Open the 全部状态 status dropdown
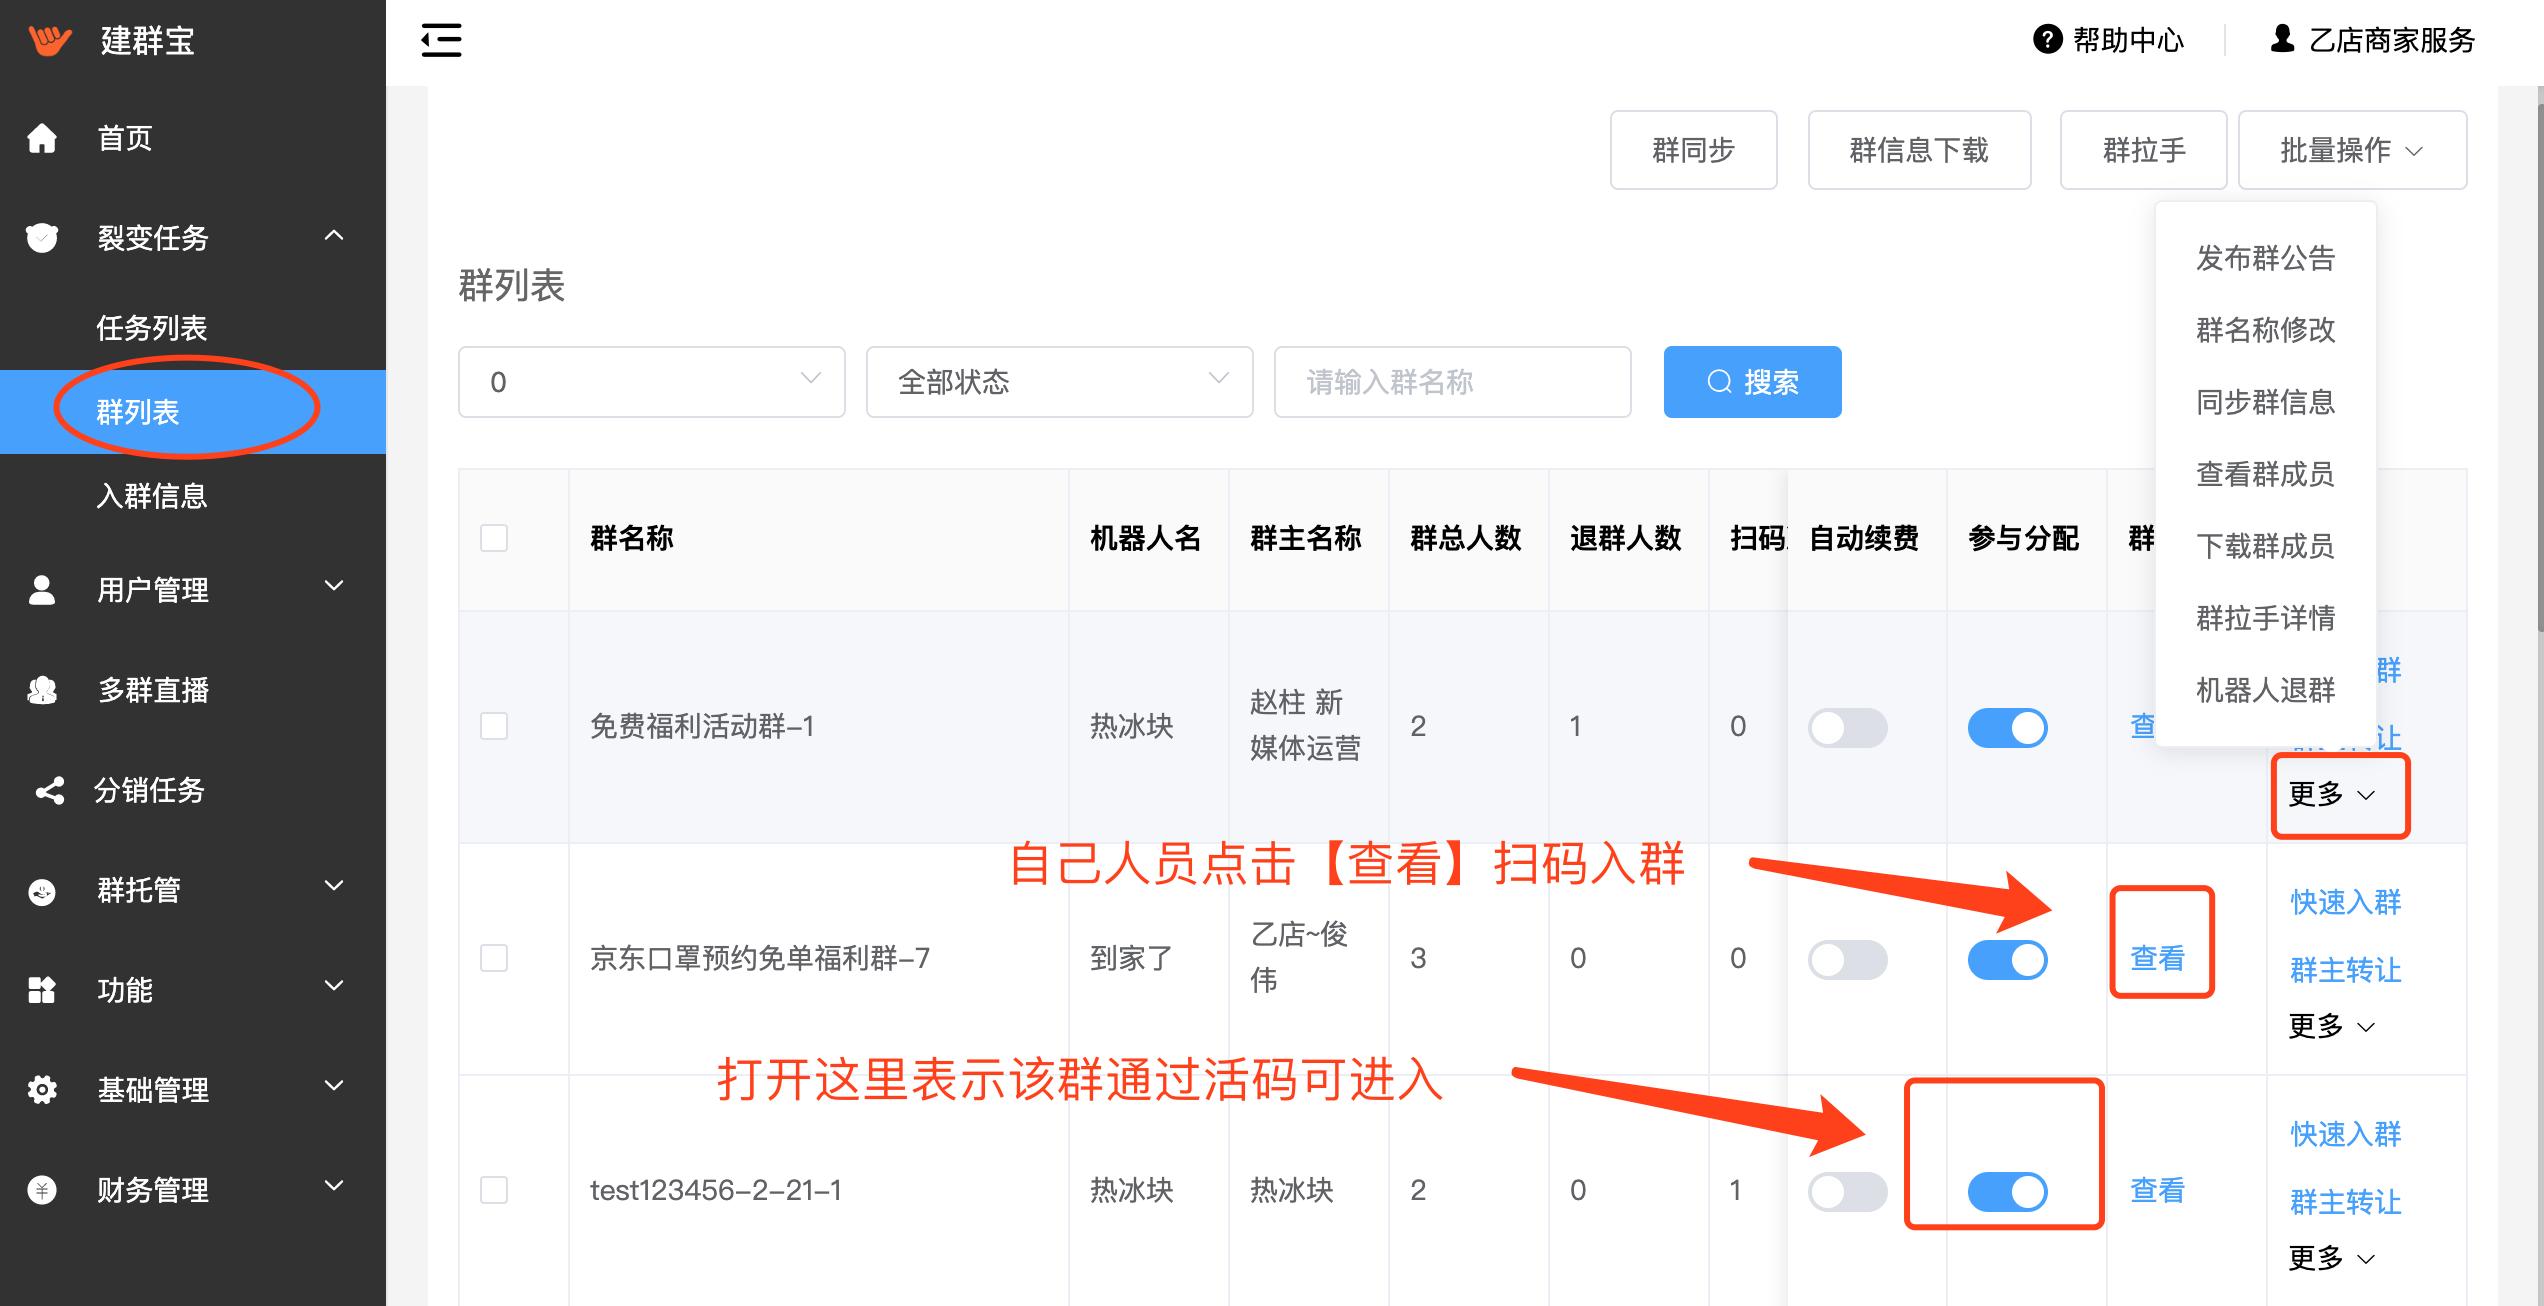Viewport: 2544px width, 1306px height. point(1059,382)
